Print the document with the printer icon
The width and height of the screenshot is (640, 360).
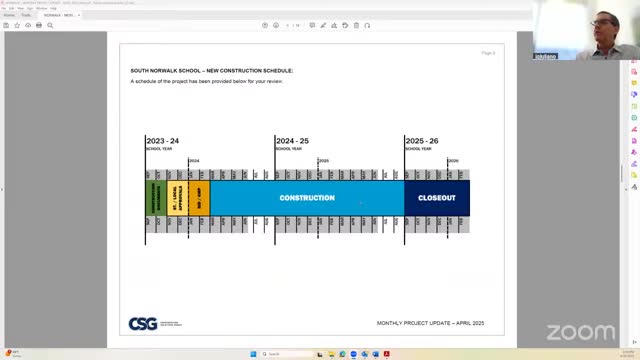point(39,25)
